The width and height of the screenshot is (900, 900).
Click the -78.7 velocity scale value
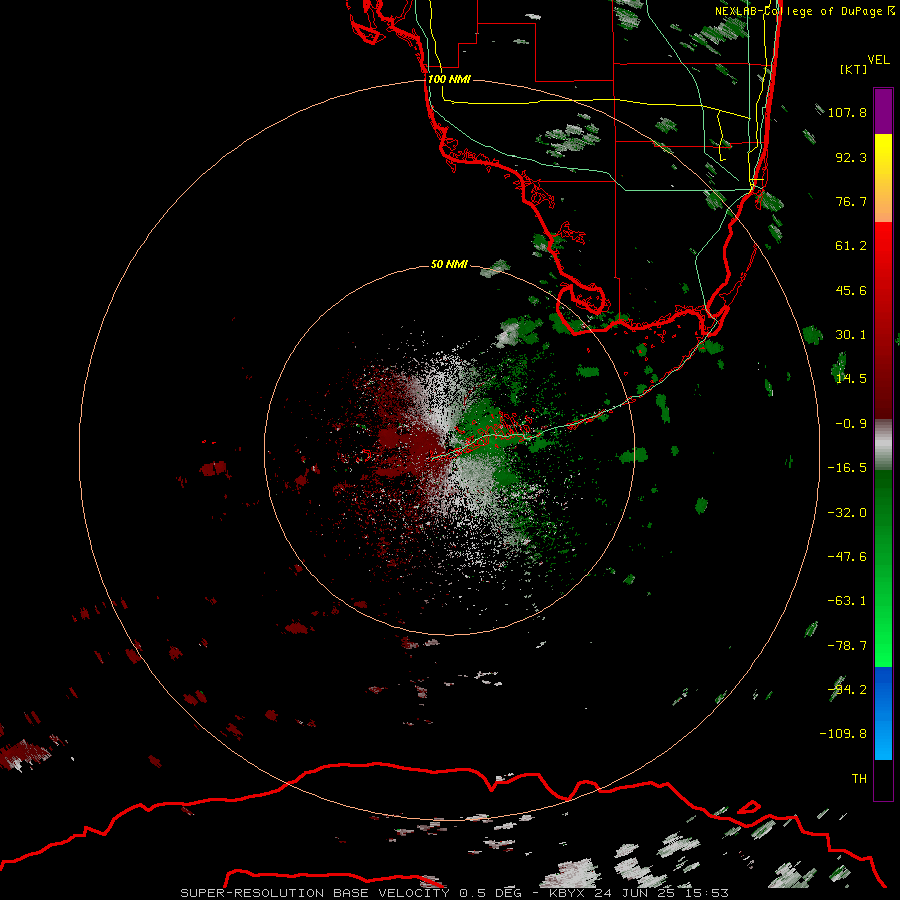coord(847,646)
